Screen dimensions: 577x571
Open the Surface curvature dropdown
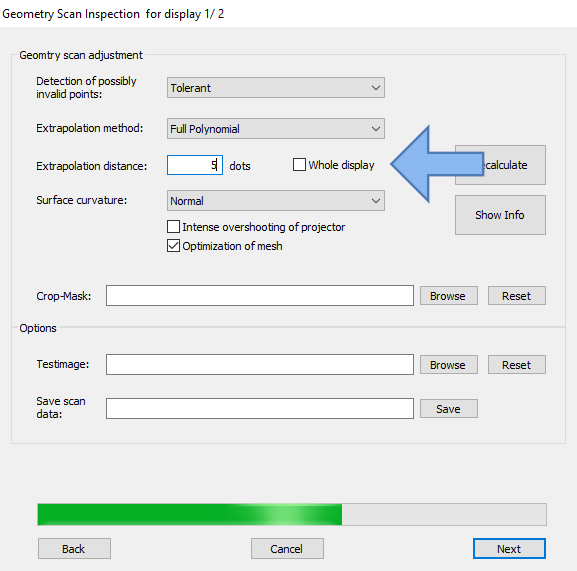coord(276,201)
